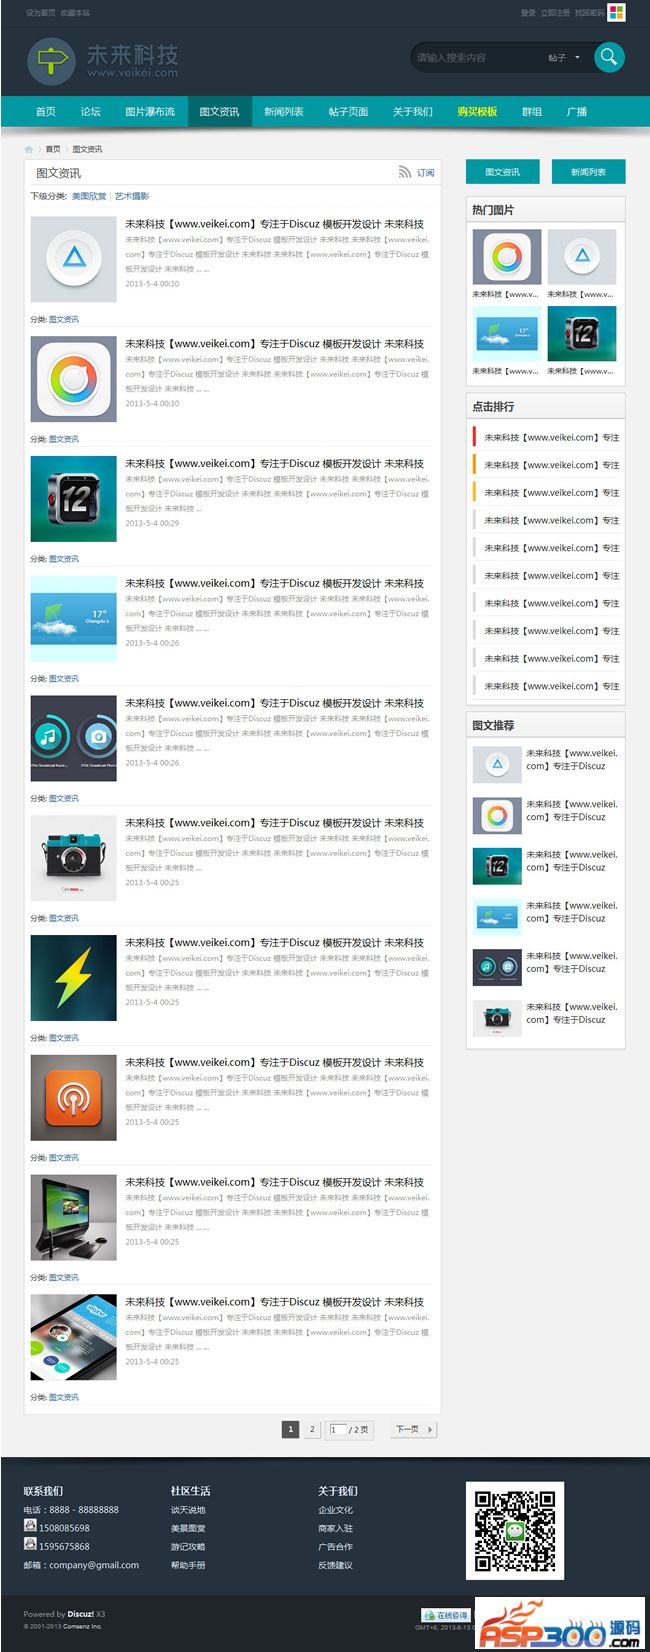Open the yellow lightning bolt thumbnail
This screenshot has width=650, height=1652.
[x=74, y=978]
